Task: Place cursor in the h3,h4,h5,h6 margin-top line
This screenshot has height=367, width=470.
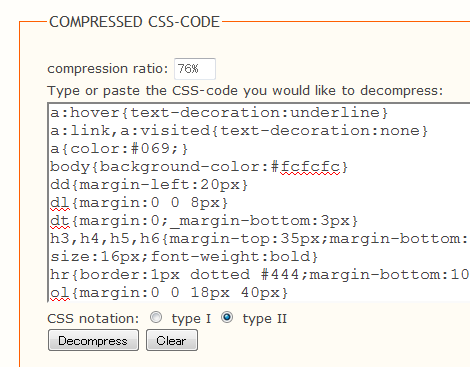Action: tap(259, 239)
